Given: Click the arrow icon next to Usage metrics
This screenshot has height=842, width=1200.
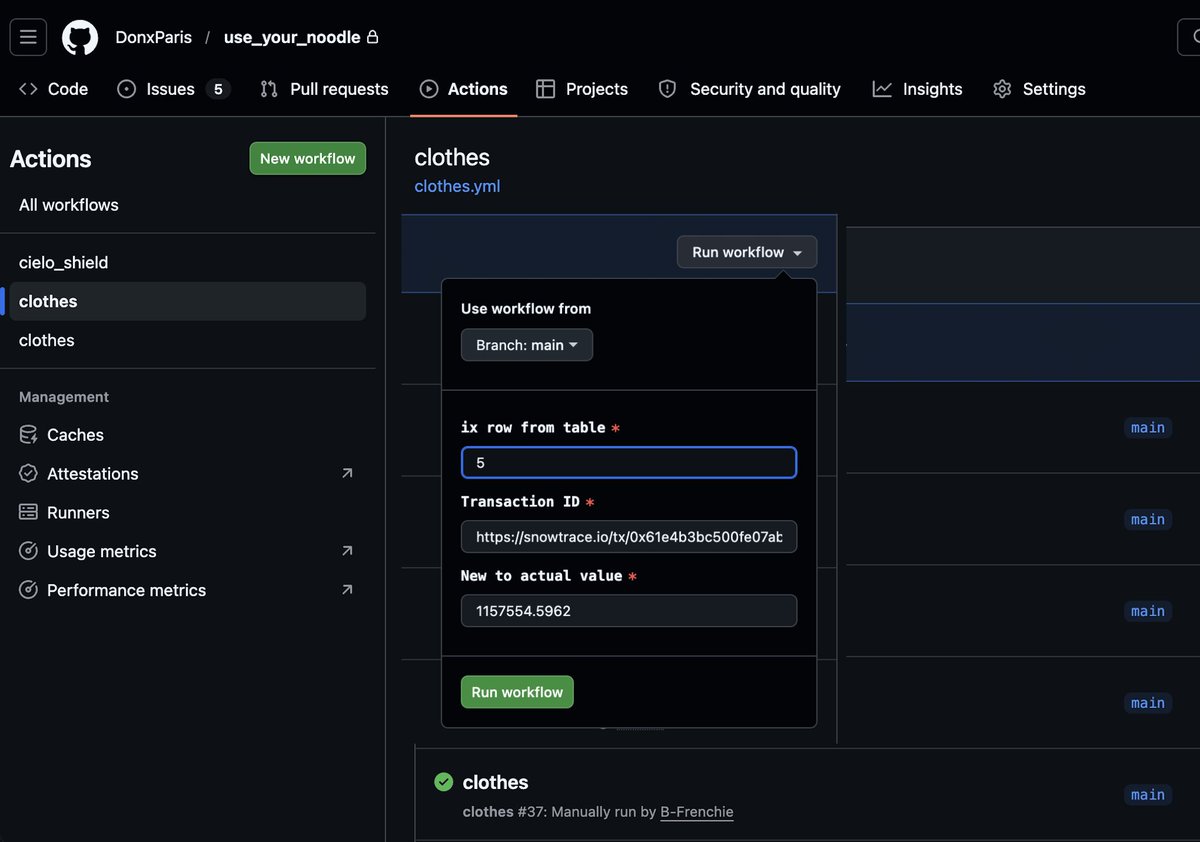Looking at the screenshot, I should tap(347, 551).
